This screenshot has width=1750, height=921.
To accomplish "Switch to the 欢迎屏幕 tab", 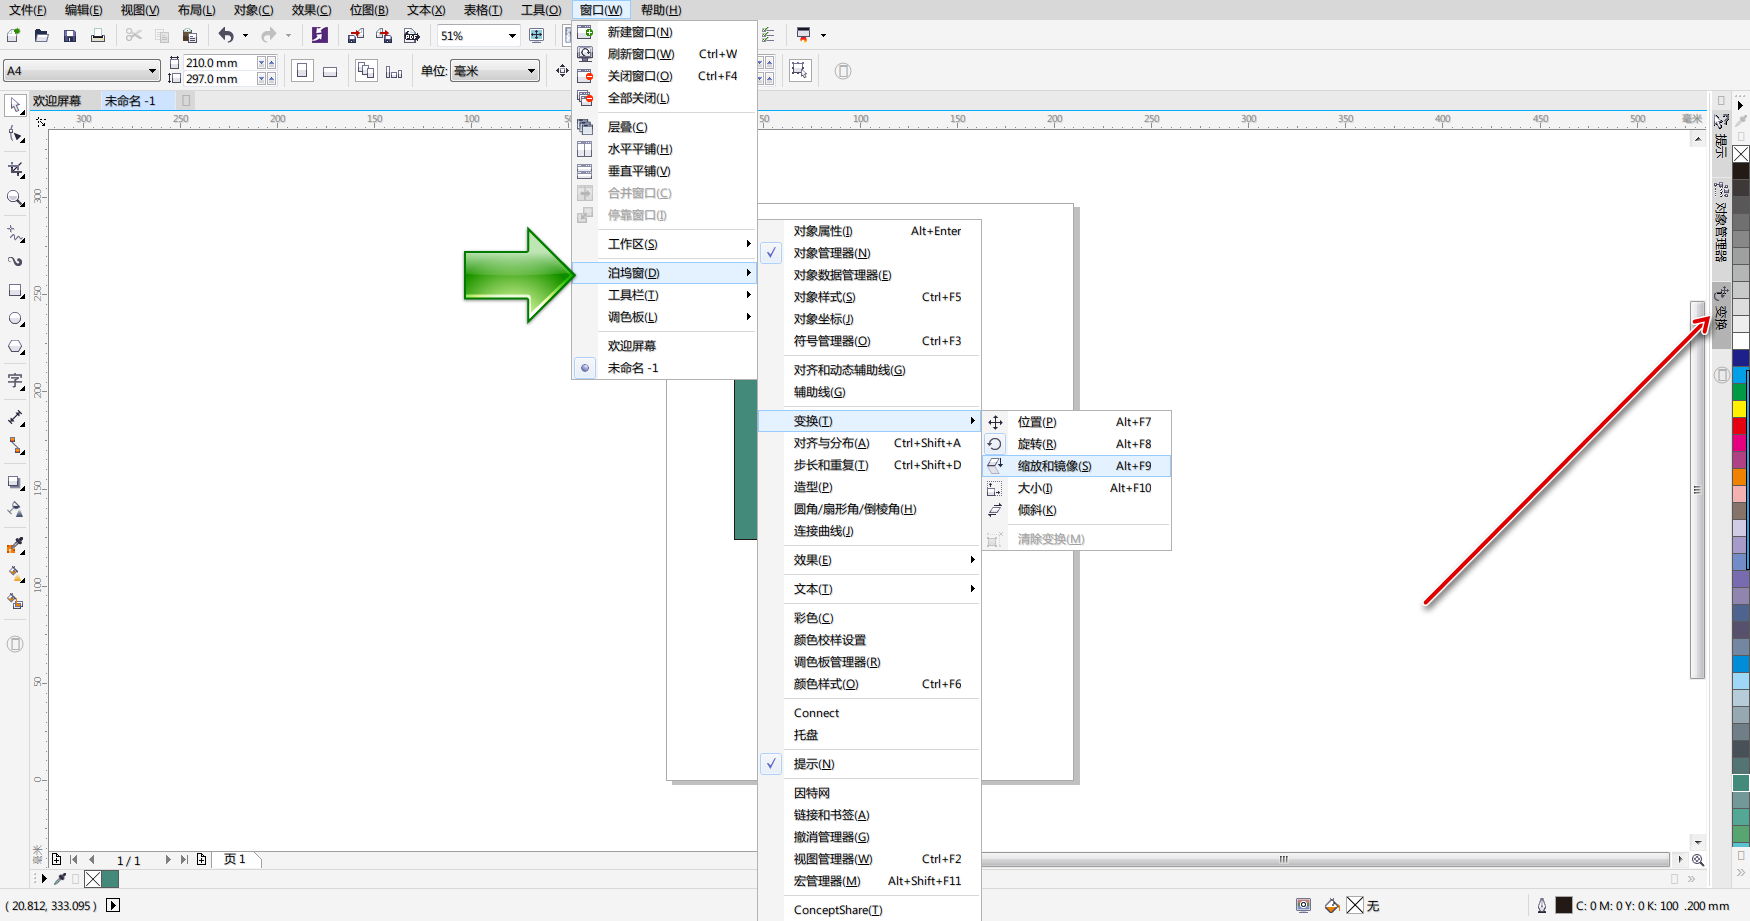I will point(57,100).
